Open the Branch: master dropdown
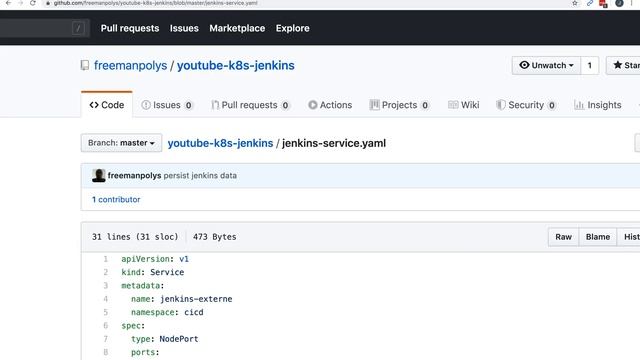The width and height of the screenshot is (640, 360). coord(121,143)
